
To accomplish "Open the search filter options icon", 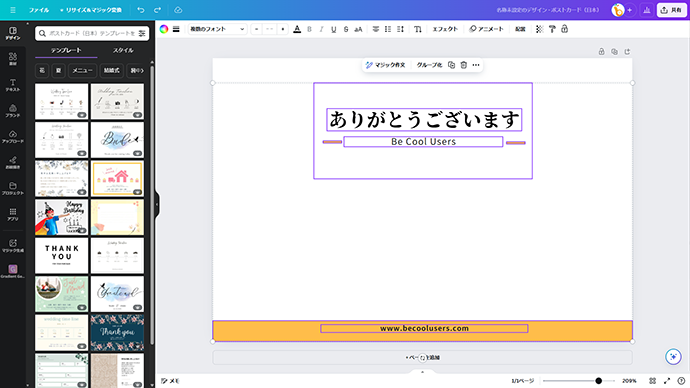I will coord(142,33).
